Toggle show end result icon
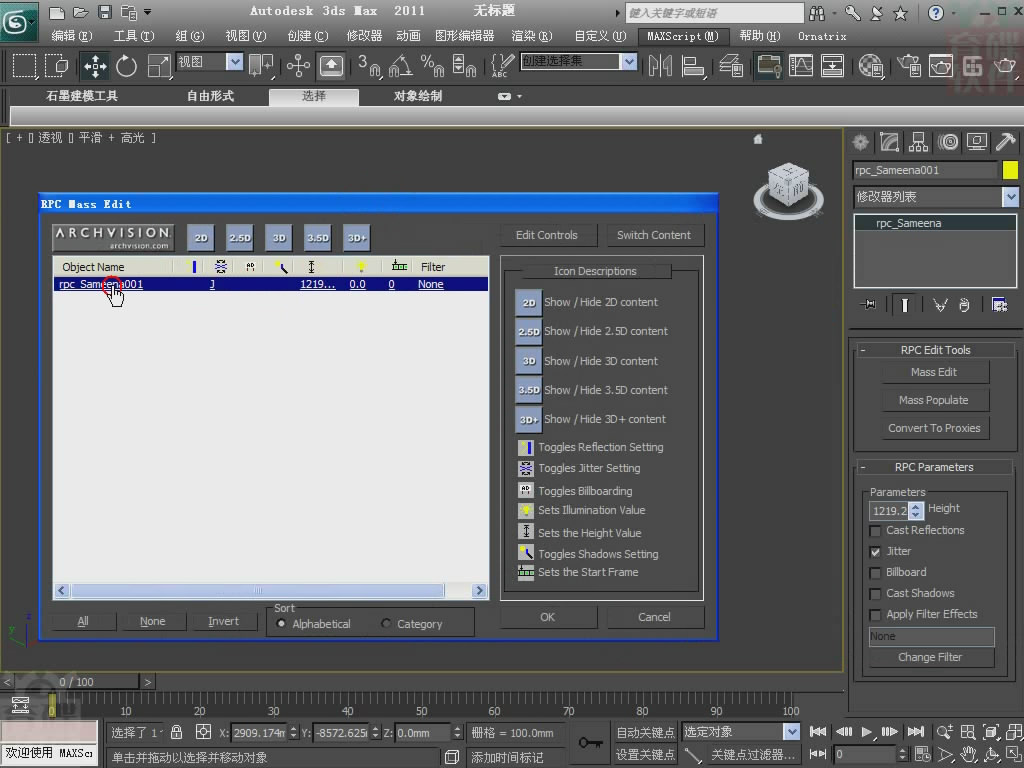 pos(904,305)
